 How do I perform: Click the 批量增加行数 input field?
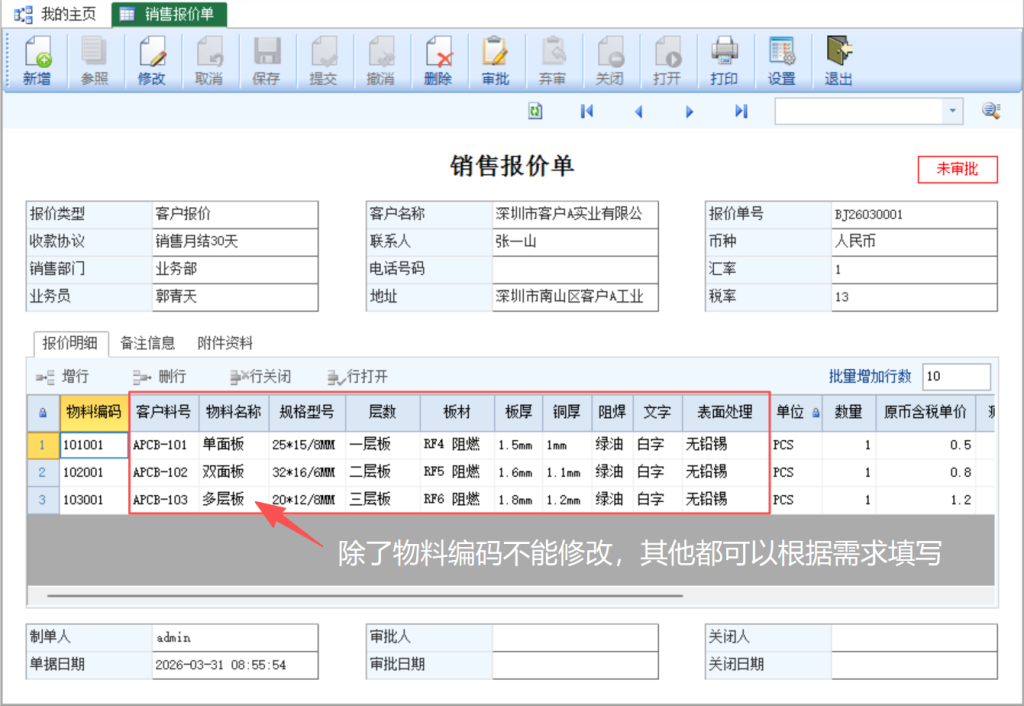coord(955,377)
